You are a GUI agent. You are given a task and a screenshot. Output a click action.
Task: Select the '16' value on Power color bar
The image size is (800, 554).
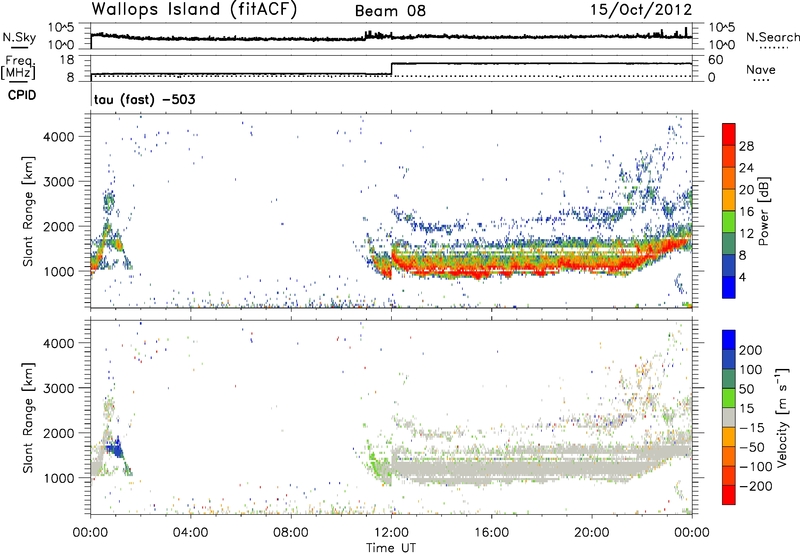746,212
